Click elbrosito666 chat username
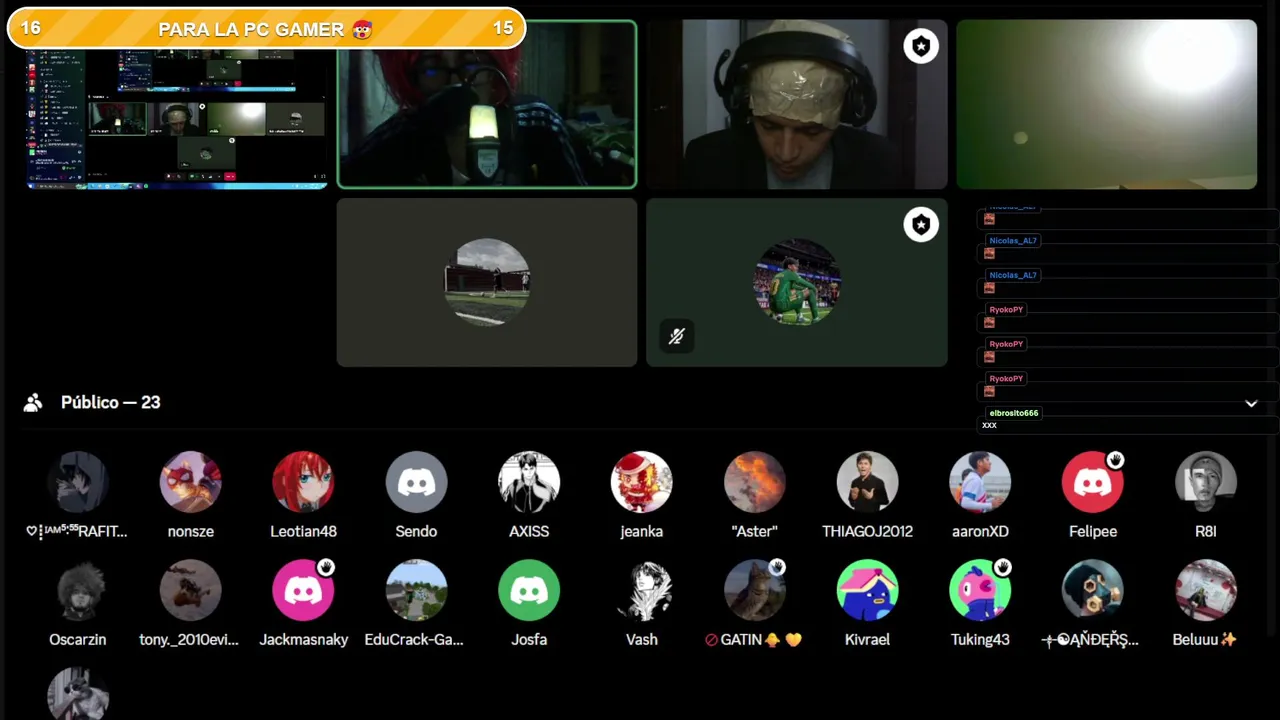The width and height of the screenshot is (1280, 720). click(x=1014, y=413)
